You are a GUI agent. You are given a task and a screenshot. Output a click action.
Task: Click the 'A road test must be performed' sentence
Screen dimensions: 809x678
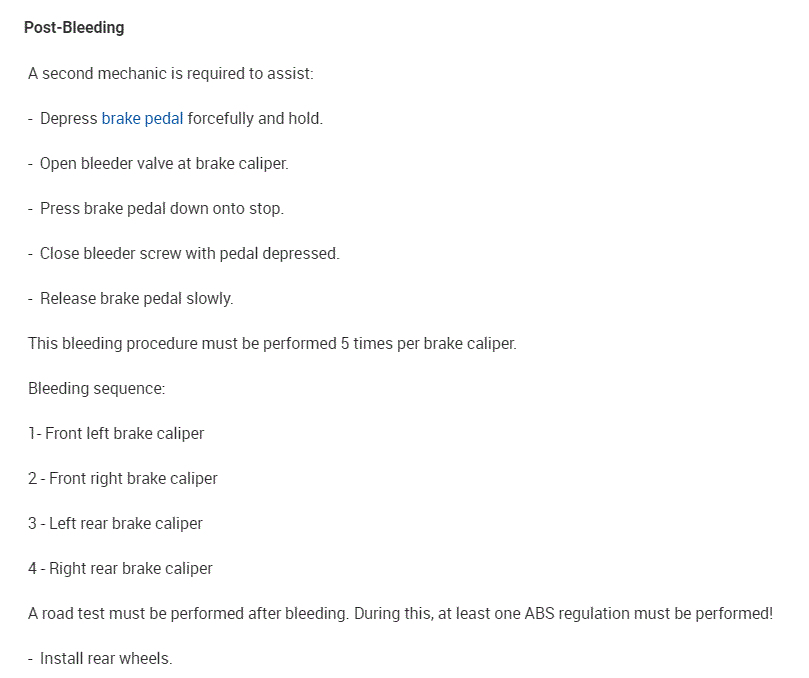[188, 613]
